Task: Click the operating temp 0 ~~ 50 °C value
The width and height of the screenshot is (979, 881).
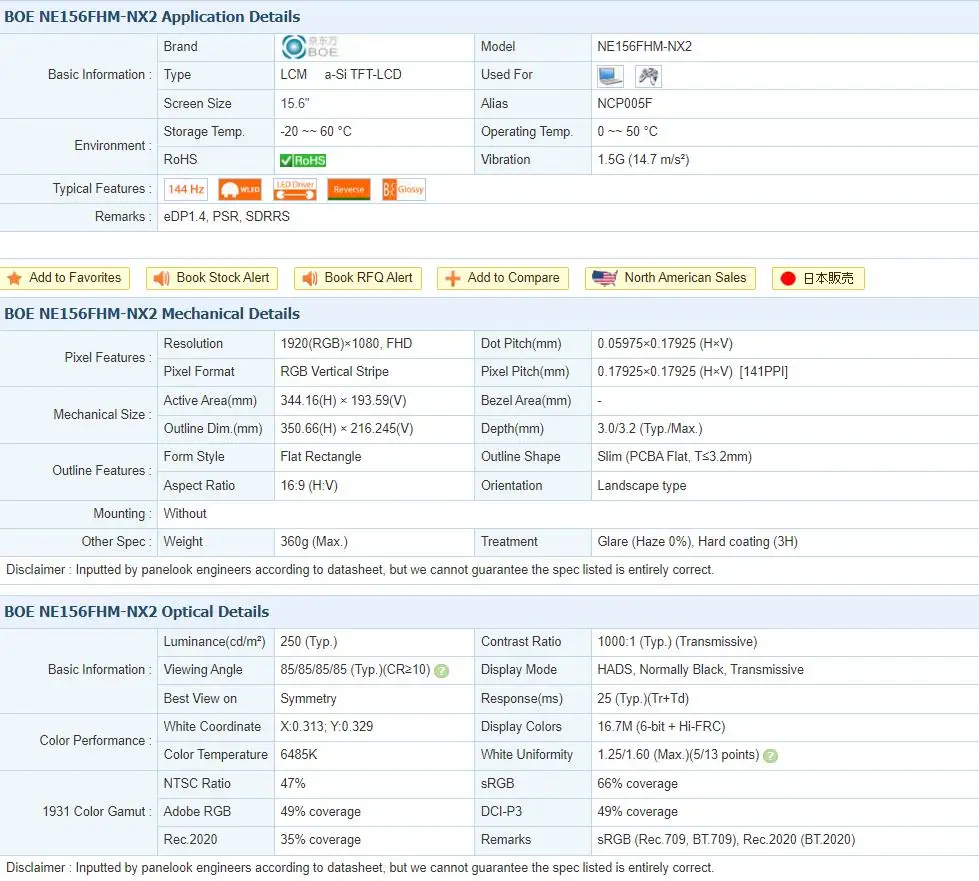Action: click(627, 132)
